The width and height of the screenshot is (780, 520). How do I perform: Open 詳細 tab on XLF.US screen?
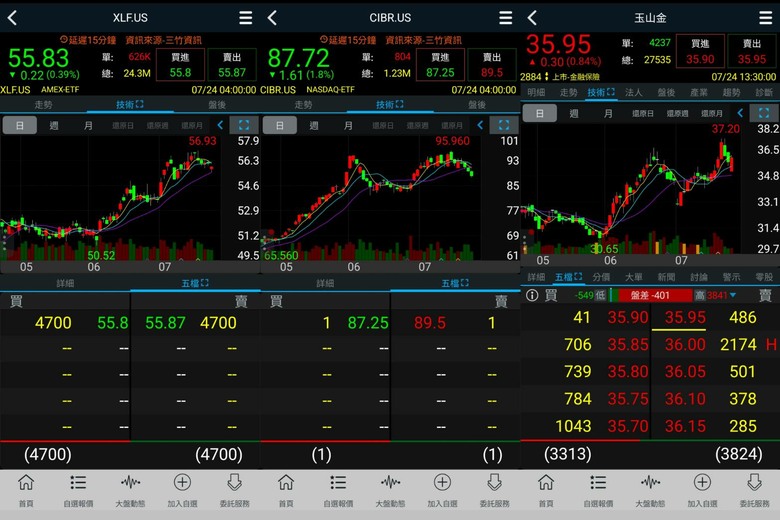point(65,283)
